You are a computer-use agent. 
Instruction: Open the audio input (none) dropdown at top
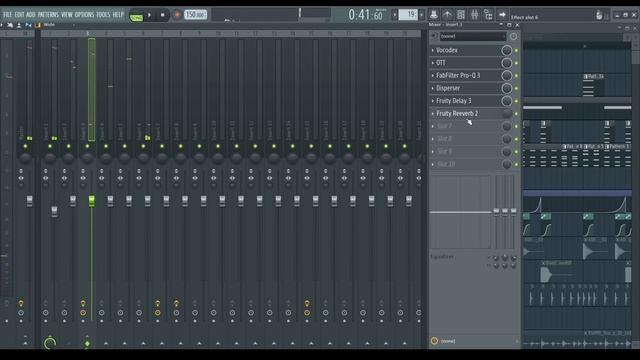click(472, 36)
